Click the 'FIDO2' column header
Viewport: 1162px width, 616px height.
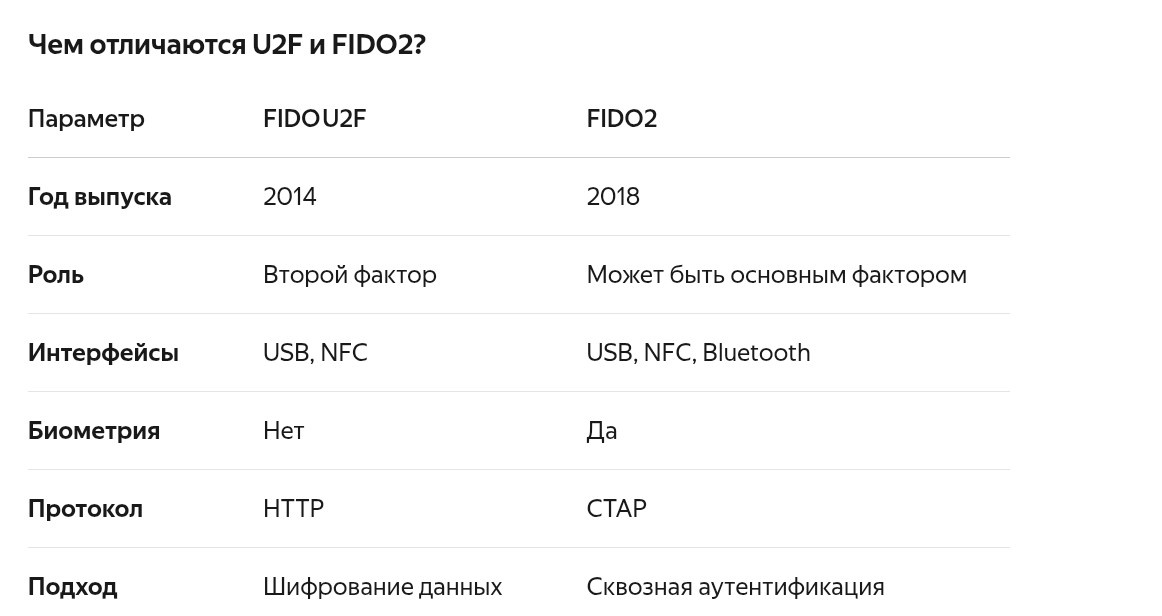pyautogui.click(x=622, y=119)
